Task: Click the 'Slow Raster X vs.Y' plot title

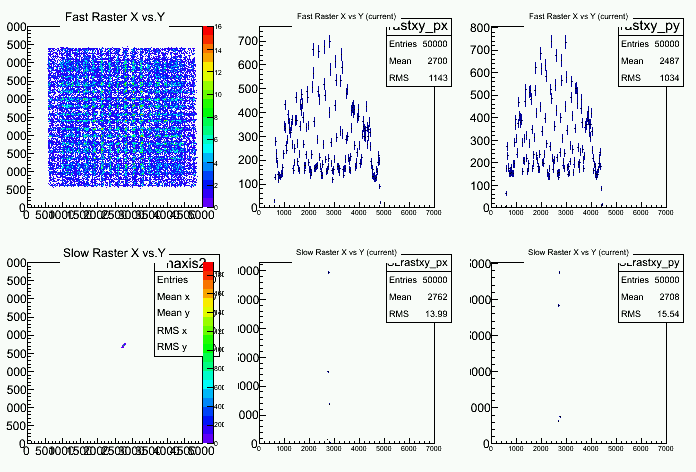Action: pyautogui.click(x=115, y=253)
